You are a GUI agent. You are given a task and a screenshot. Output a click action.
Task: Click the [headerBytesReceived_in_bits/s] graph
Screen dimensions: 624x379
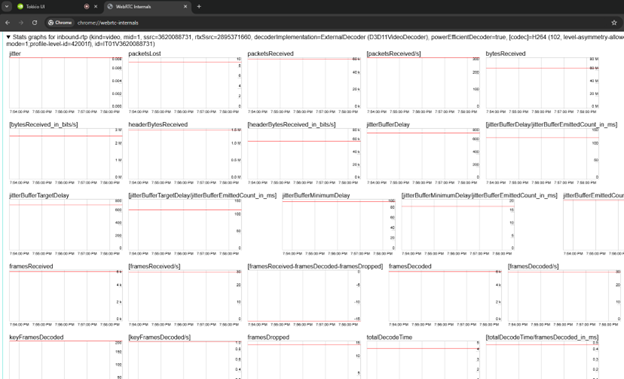point(304,153)
